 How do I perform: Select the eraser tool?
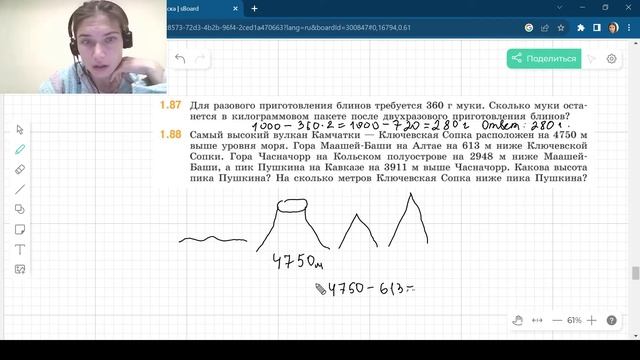click(x=20, y=169)
